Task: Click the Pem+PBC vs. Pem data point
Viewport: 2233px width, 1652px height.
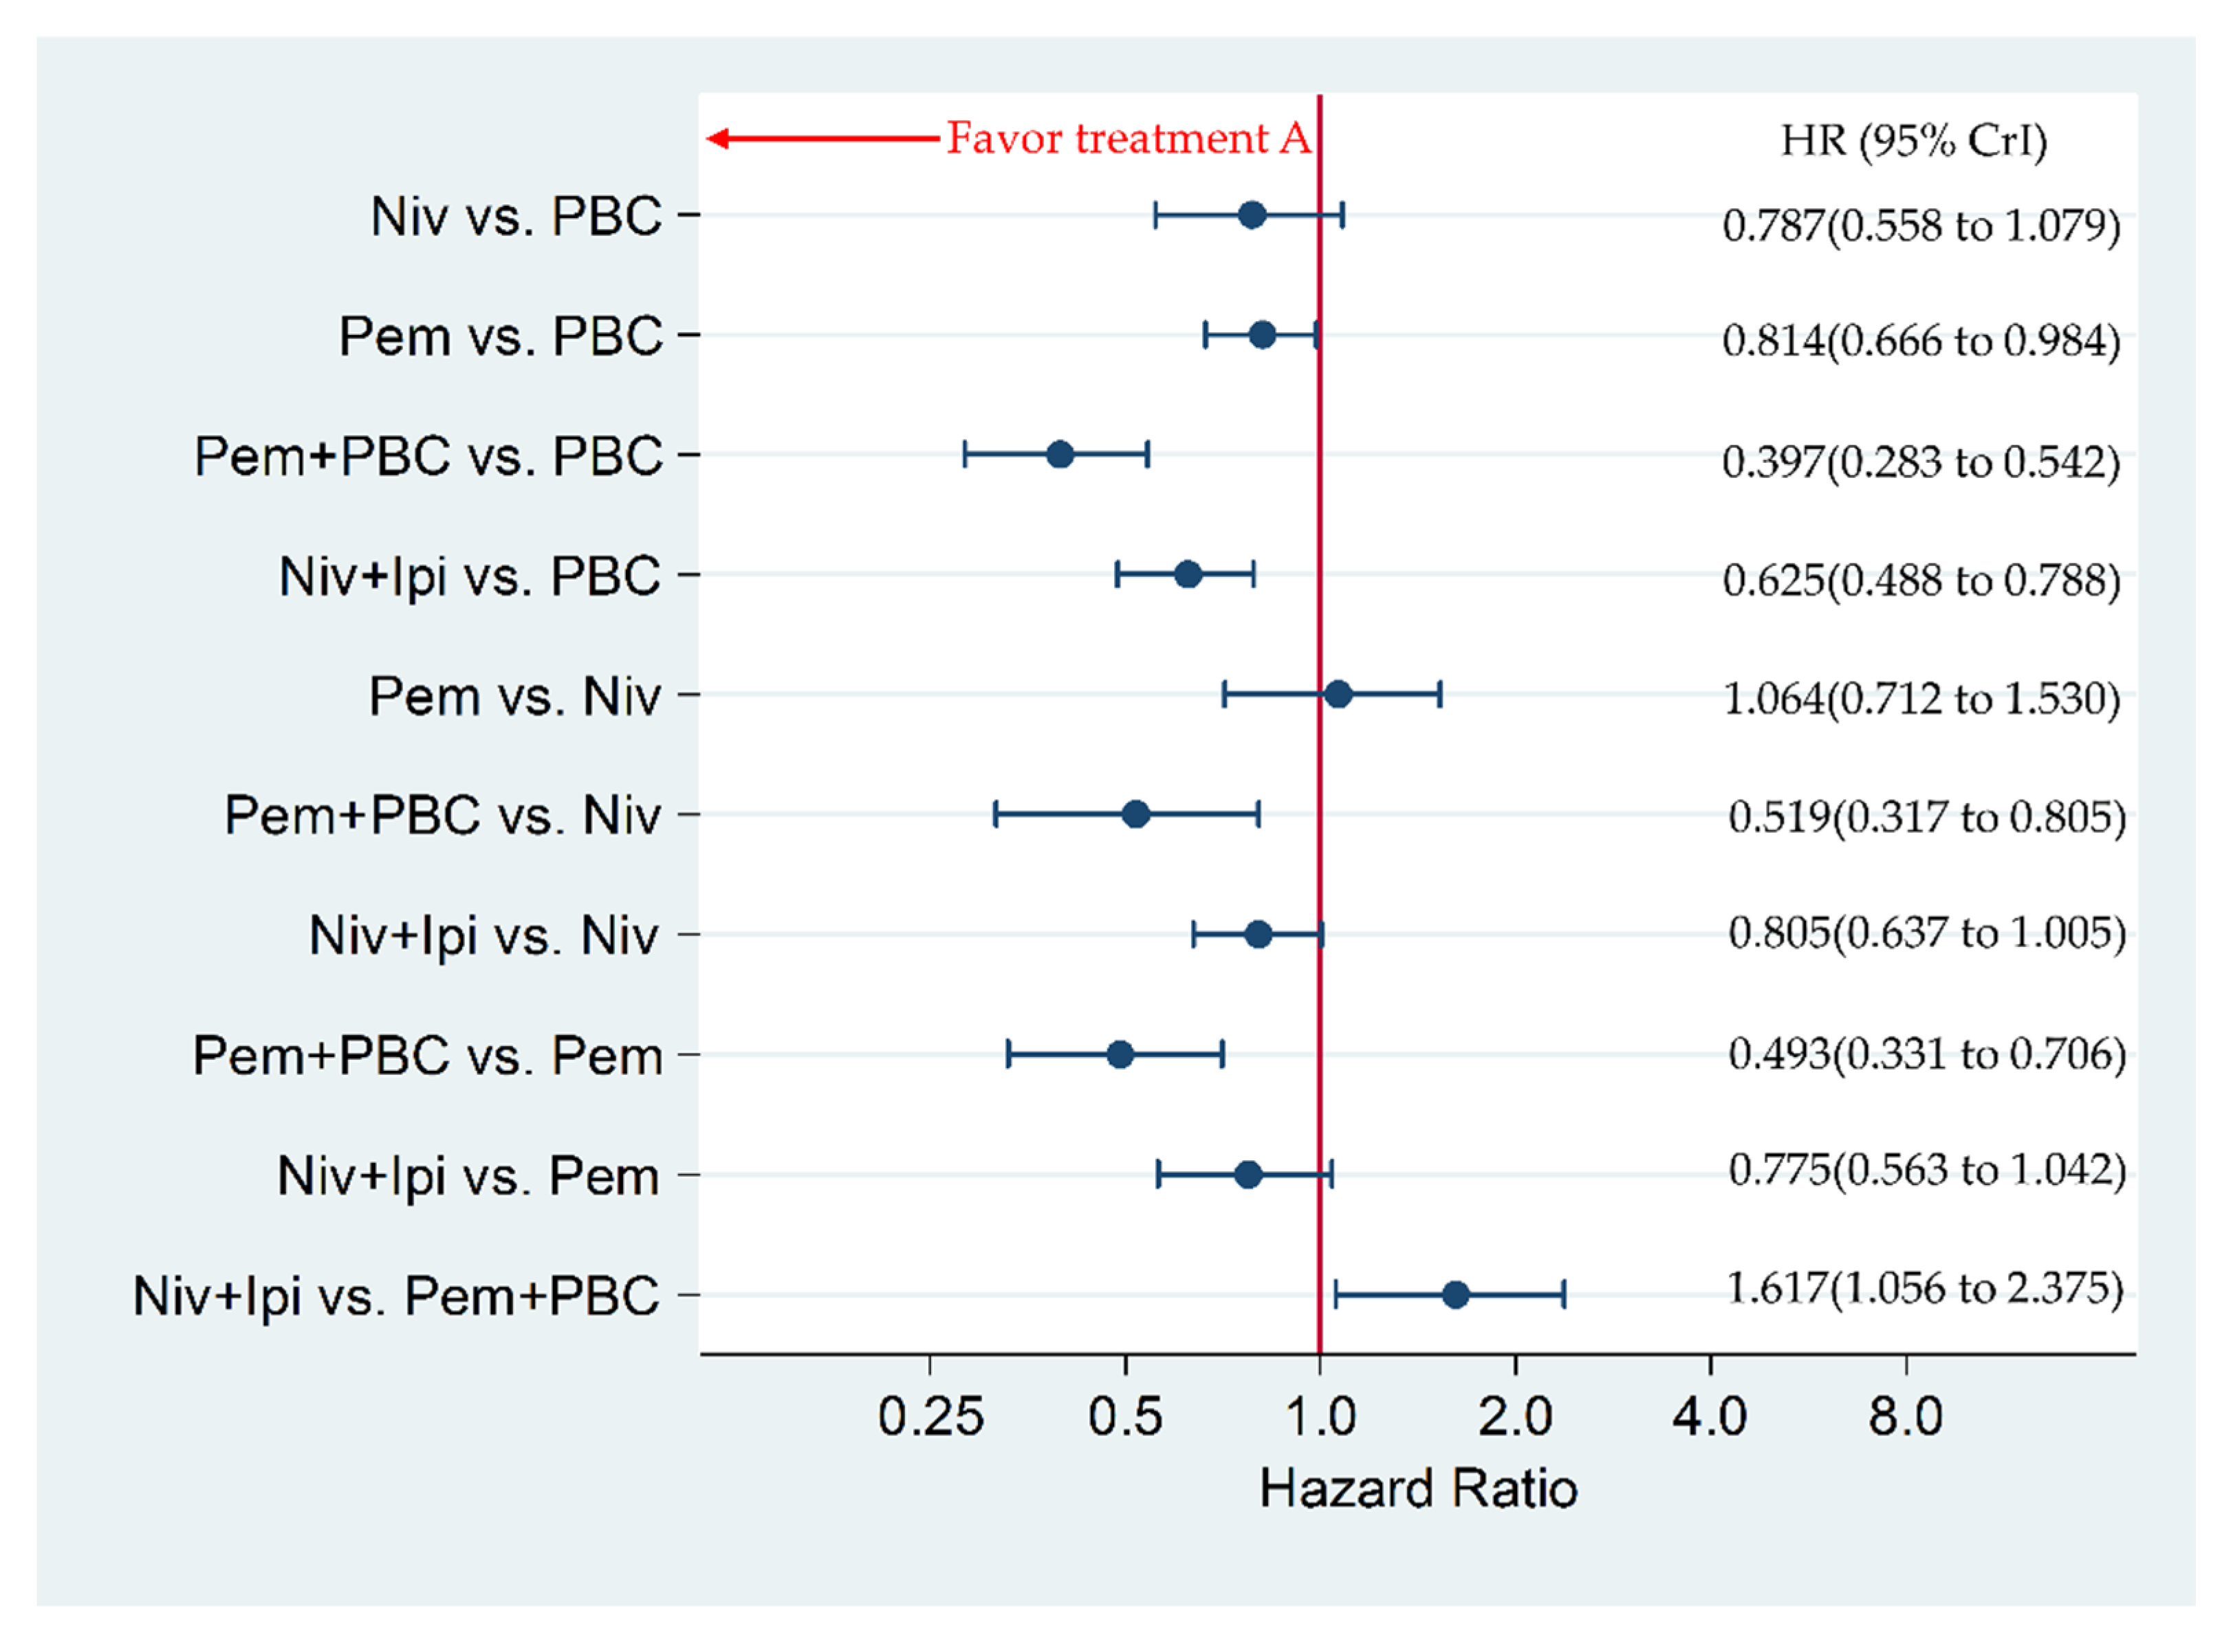Action: point(1120,1055)
